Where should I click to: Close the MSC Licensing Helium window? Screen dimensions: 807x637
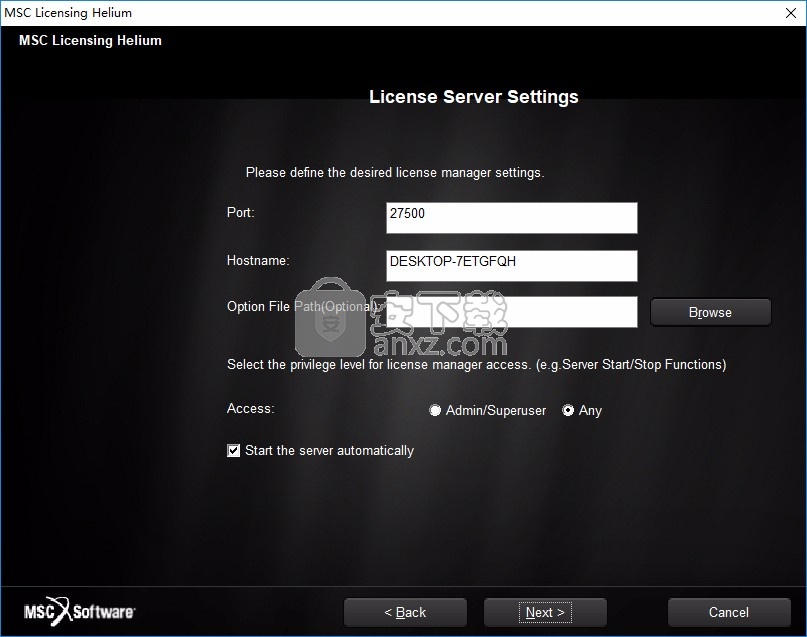[791, 13]
